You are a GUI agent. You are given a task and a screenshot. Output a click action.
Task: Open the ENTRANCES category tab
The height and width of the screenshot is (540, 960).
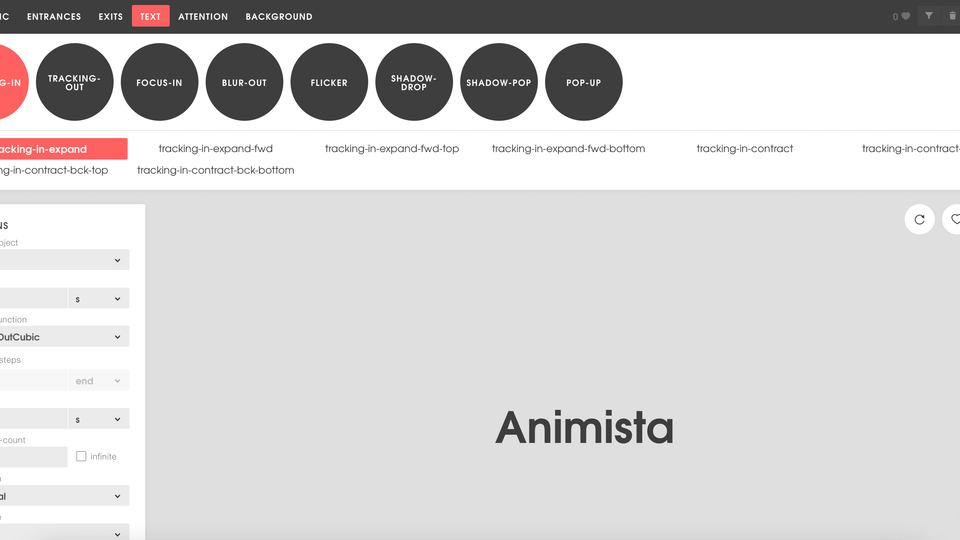tap(54, 17)
